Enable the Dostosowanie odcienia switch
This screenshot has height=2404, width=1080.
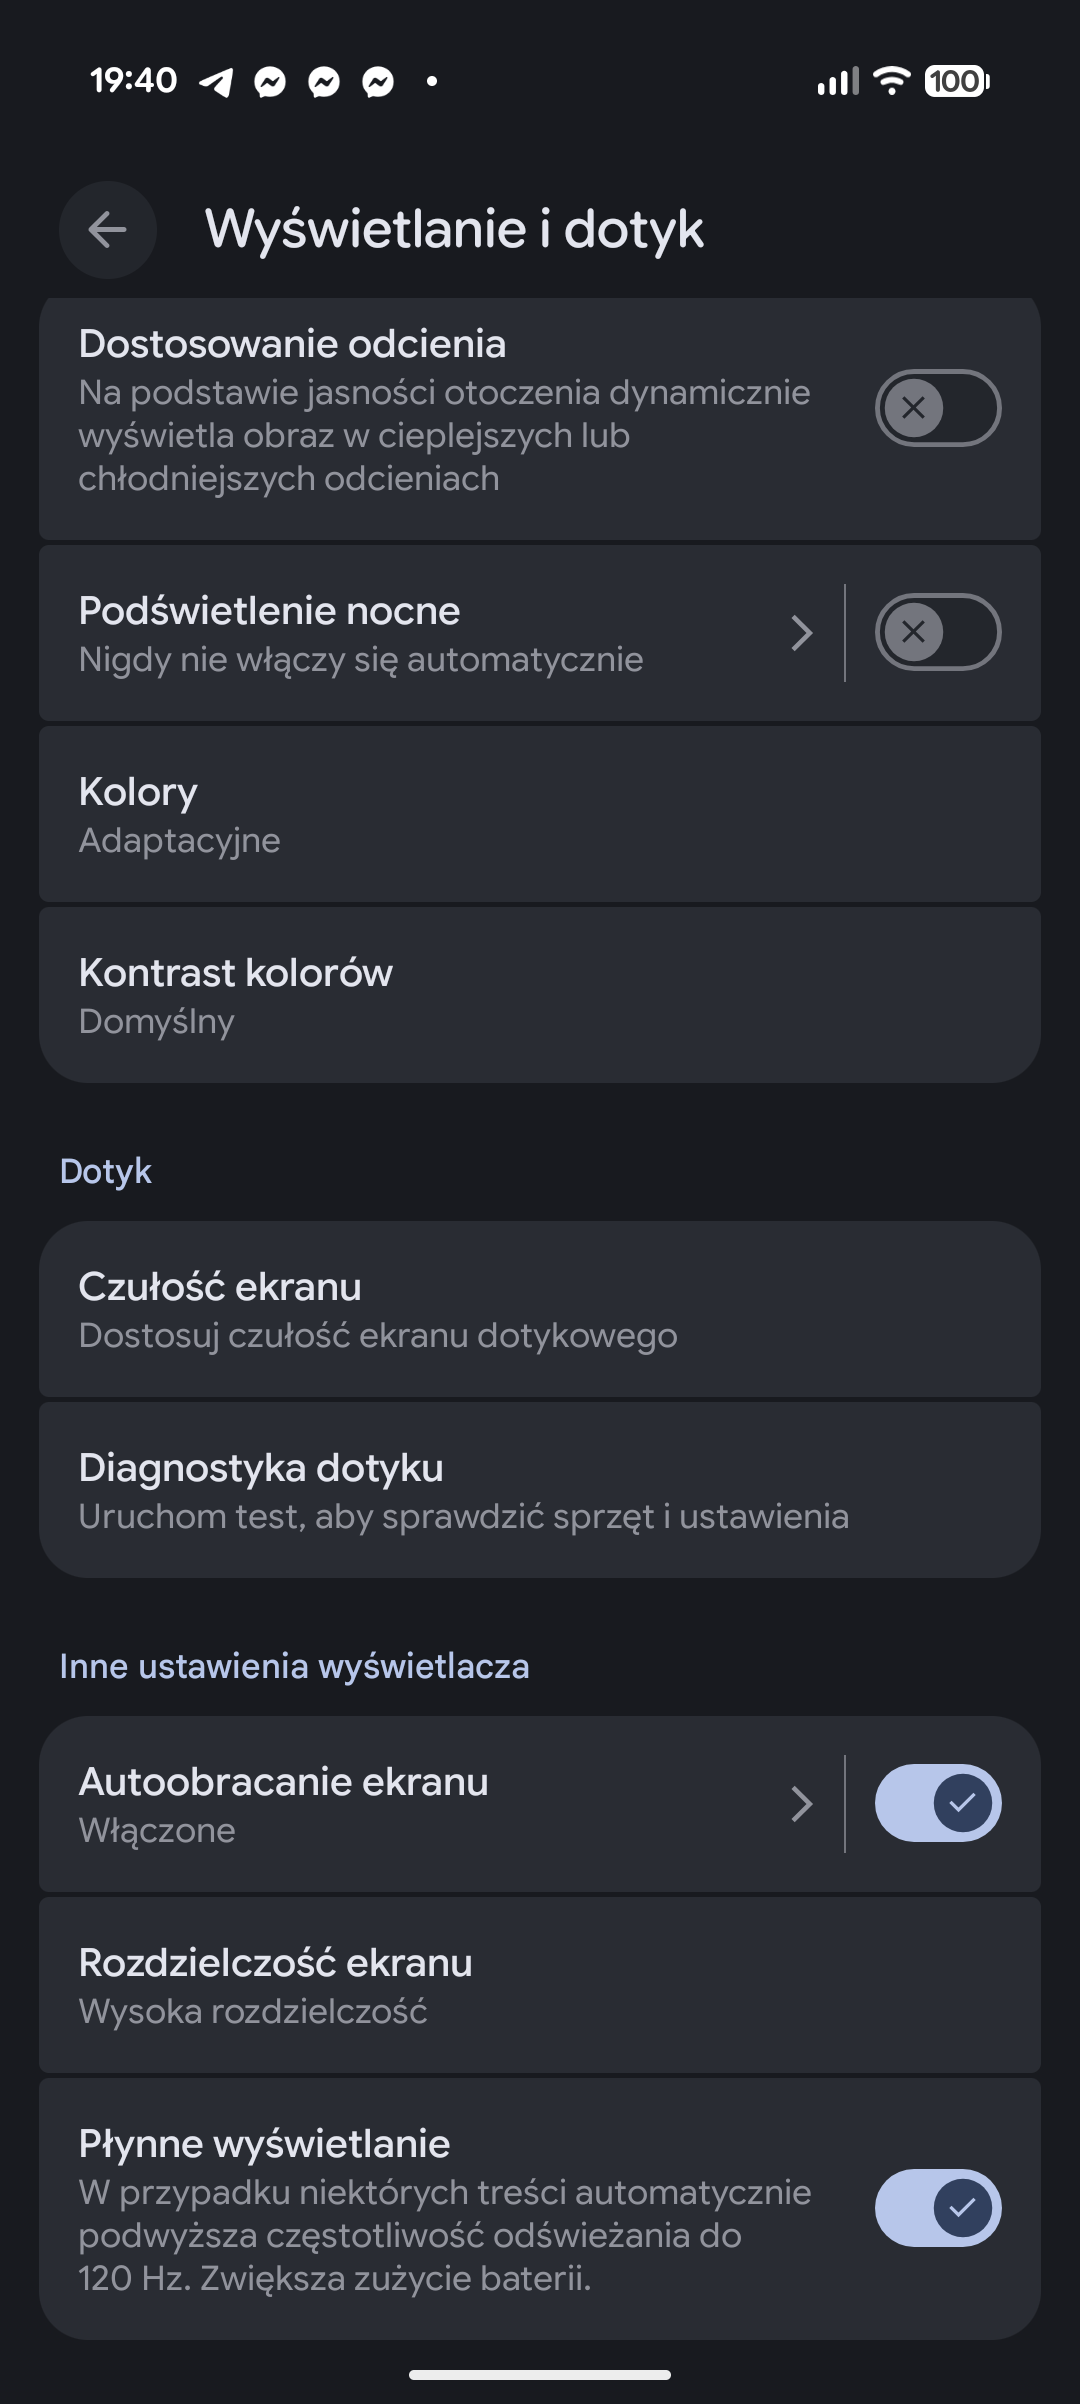pos(937,408)
